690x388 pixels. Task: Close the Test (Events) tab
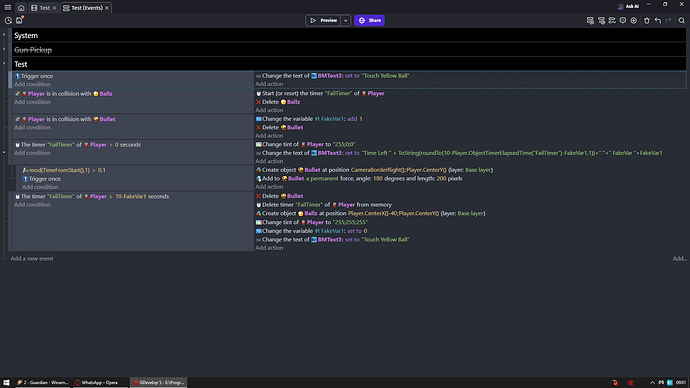(x=107, y=8)
